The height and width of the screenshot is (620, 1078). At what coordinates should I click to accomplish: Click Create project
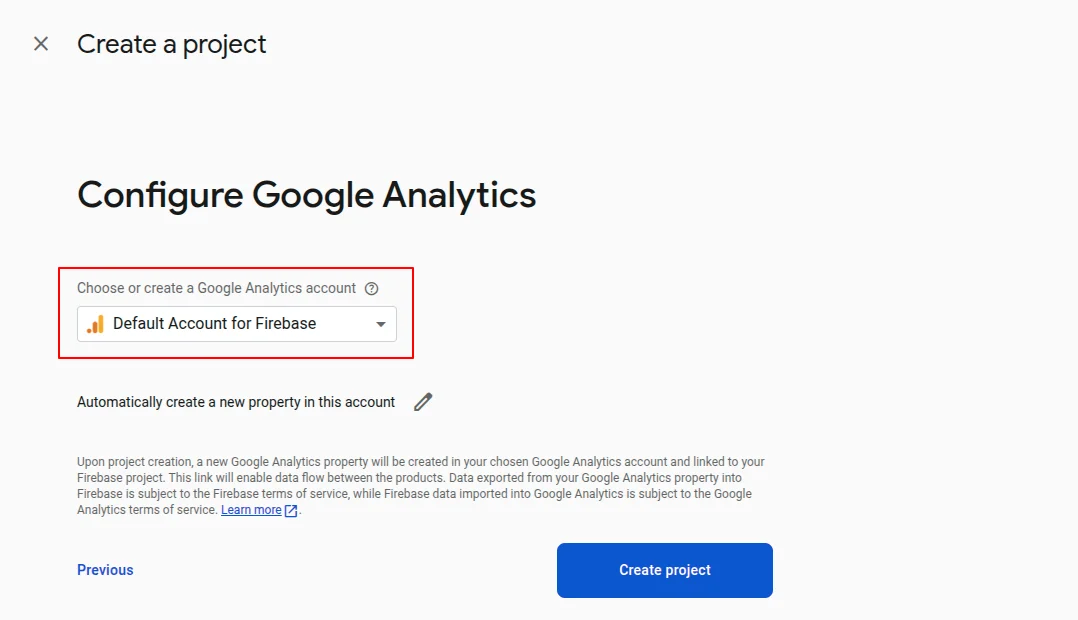[x=664, y=570]
